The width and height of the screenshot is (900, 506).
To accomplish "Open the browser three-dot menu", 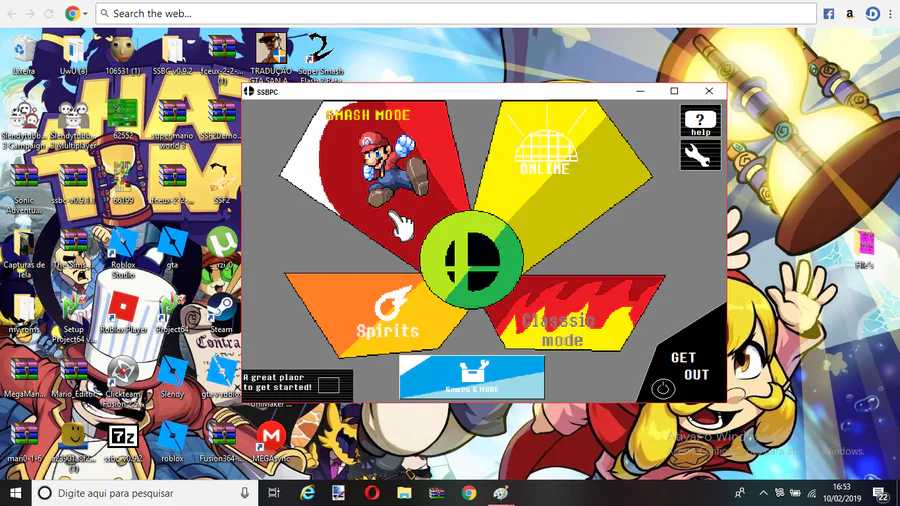I will point(890,13).
